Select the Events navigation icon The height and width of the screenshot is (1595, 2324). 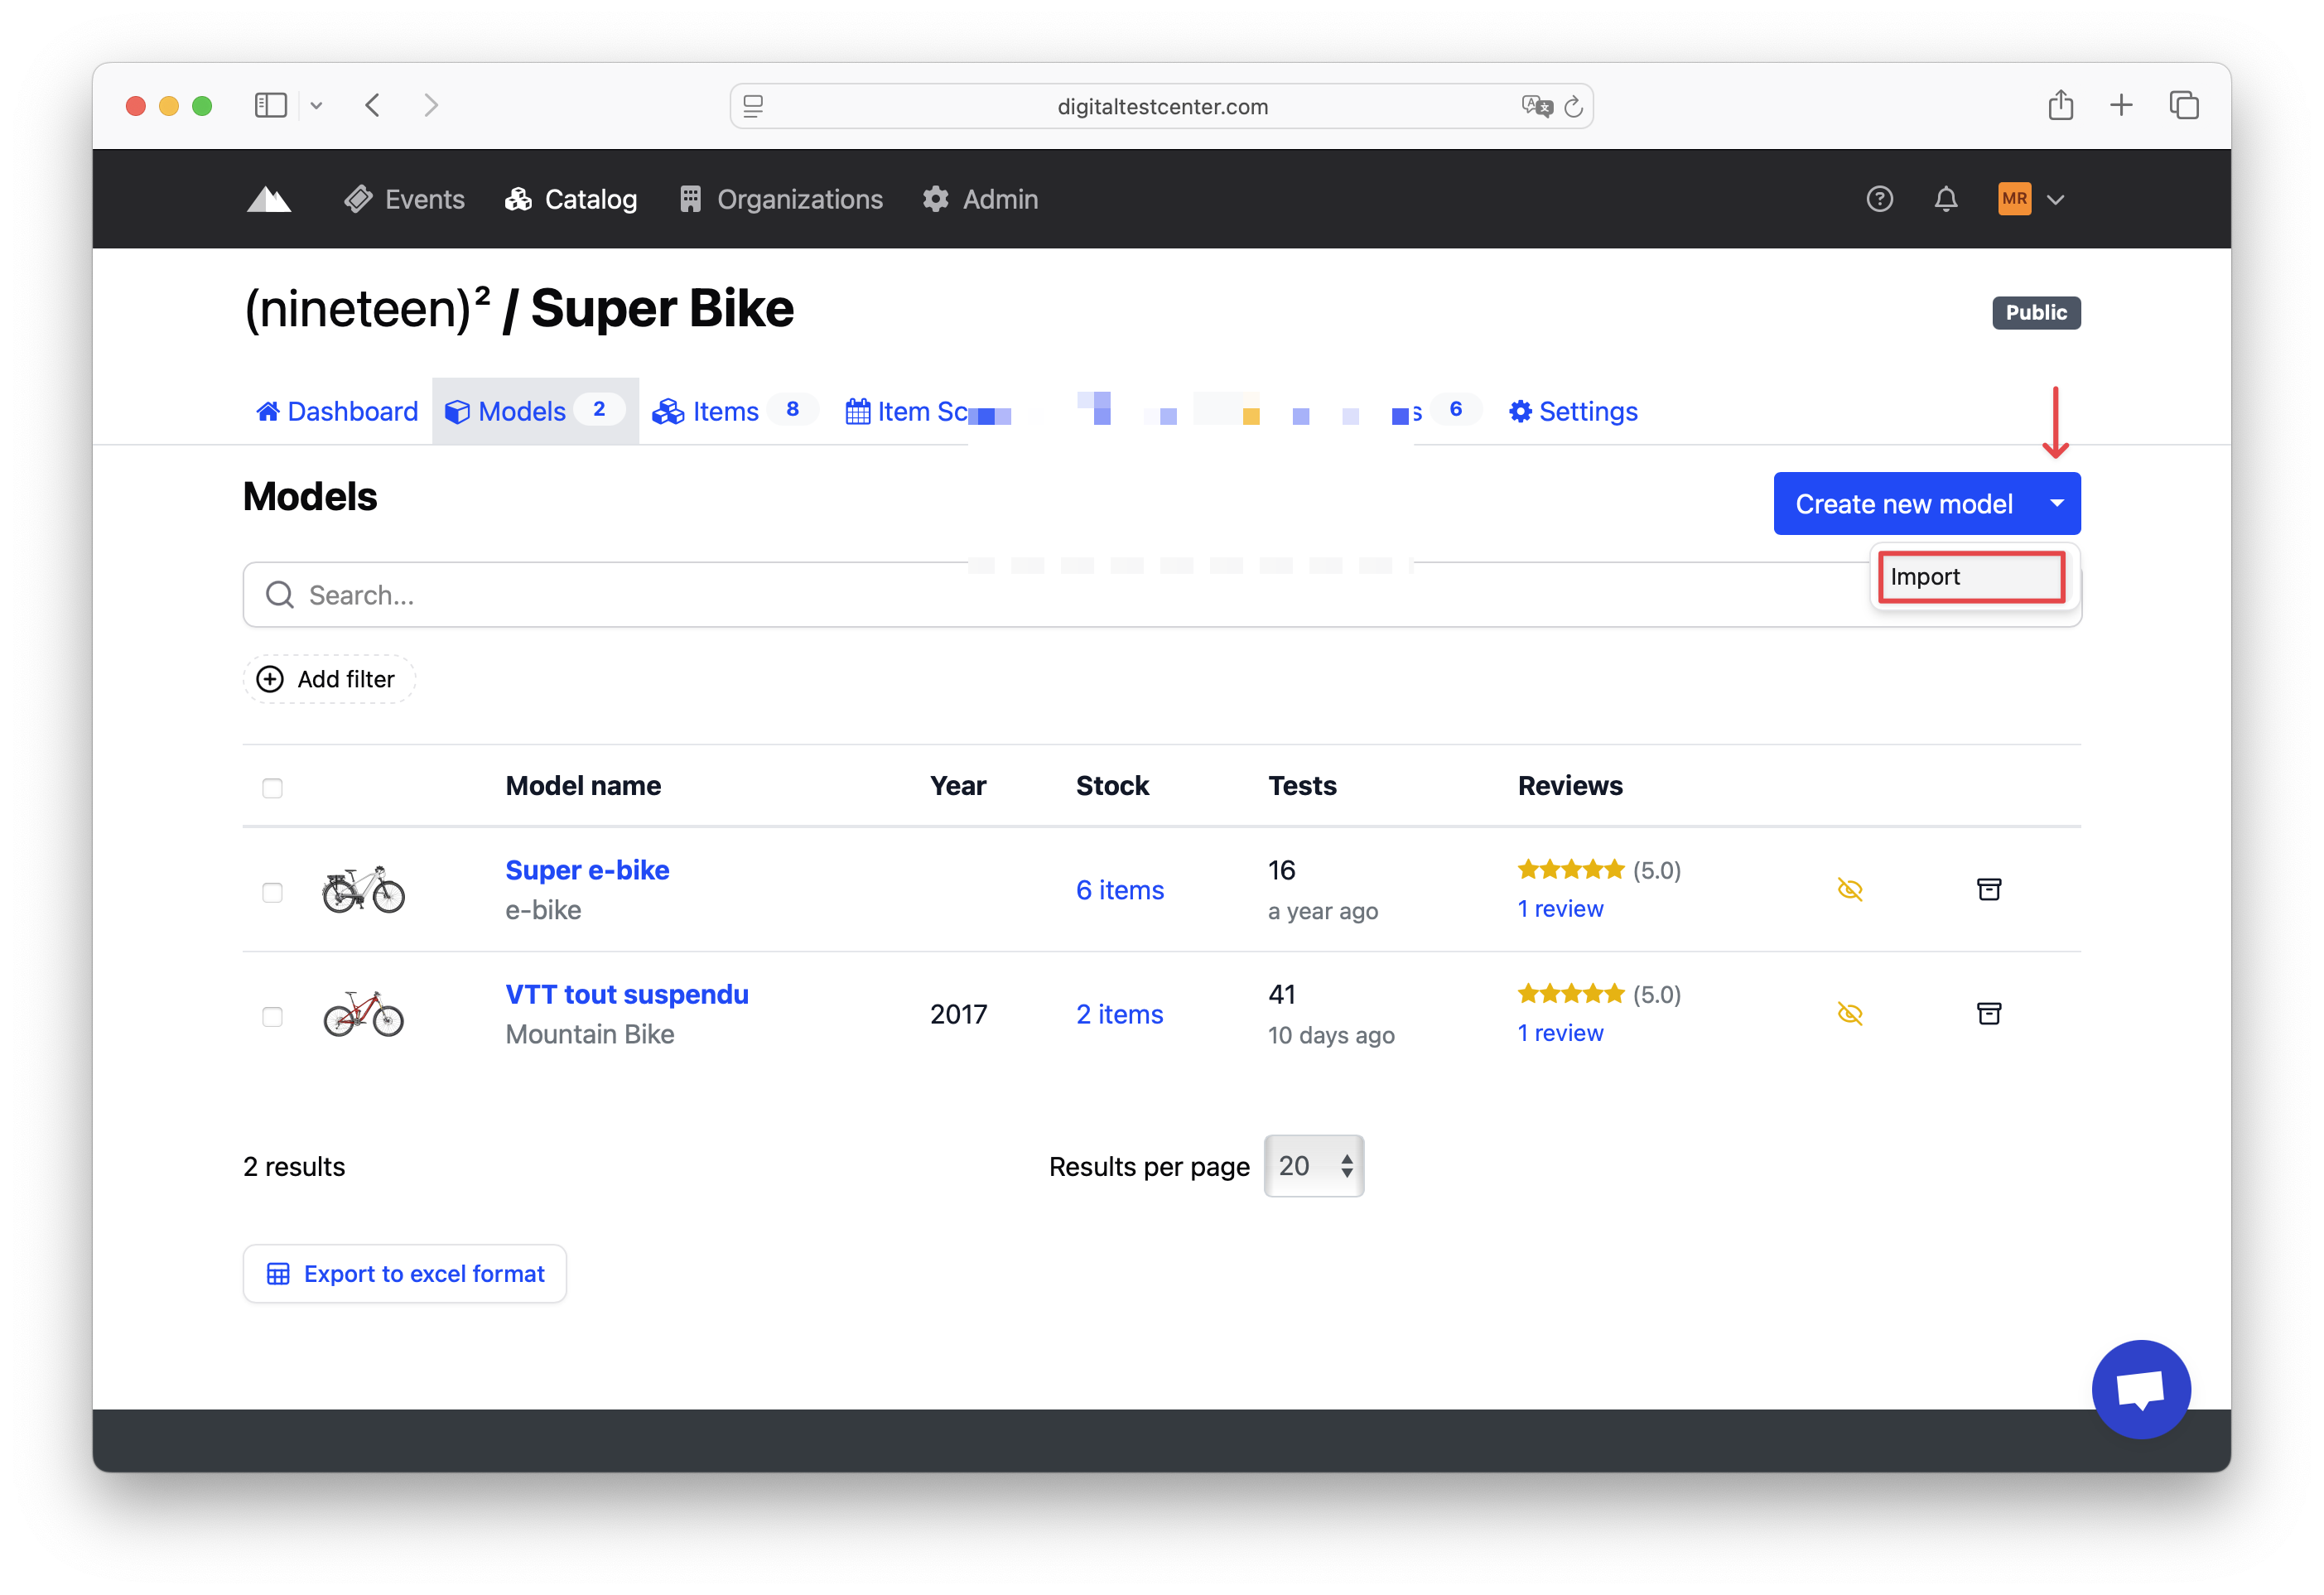coord(358,199)
